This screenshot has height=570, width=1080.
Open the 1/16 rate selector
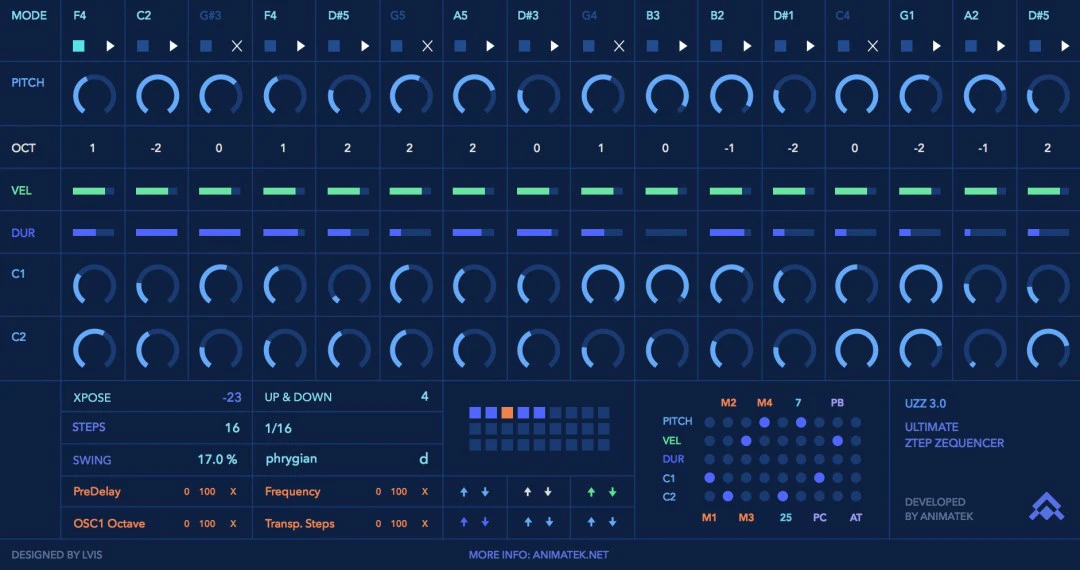(x=278, y=428)
